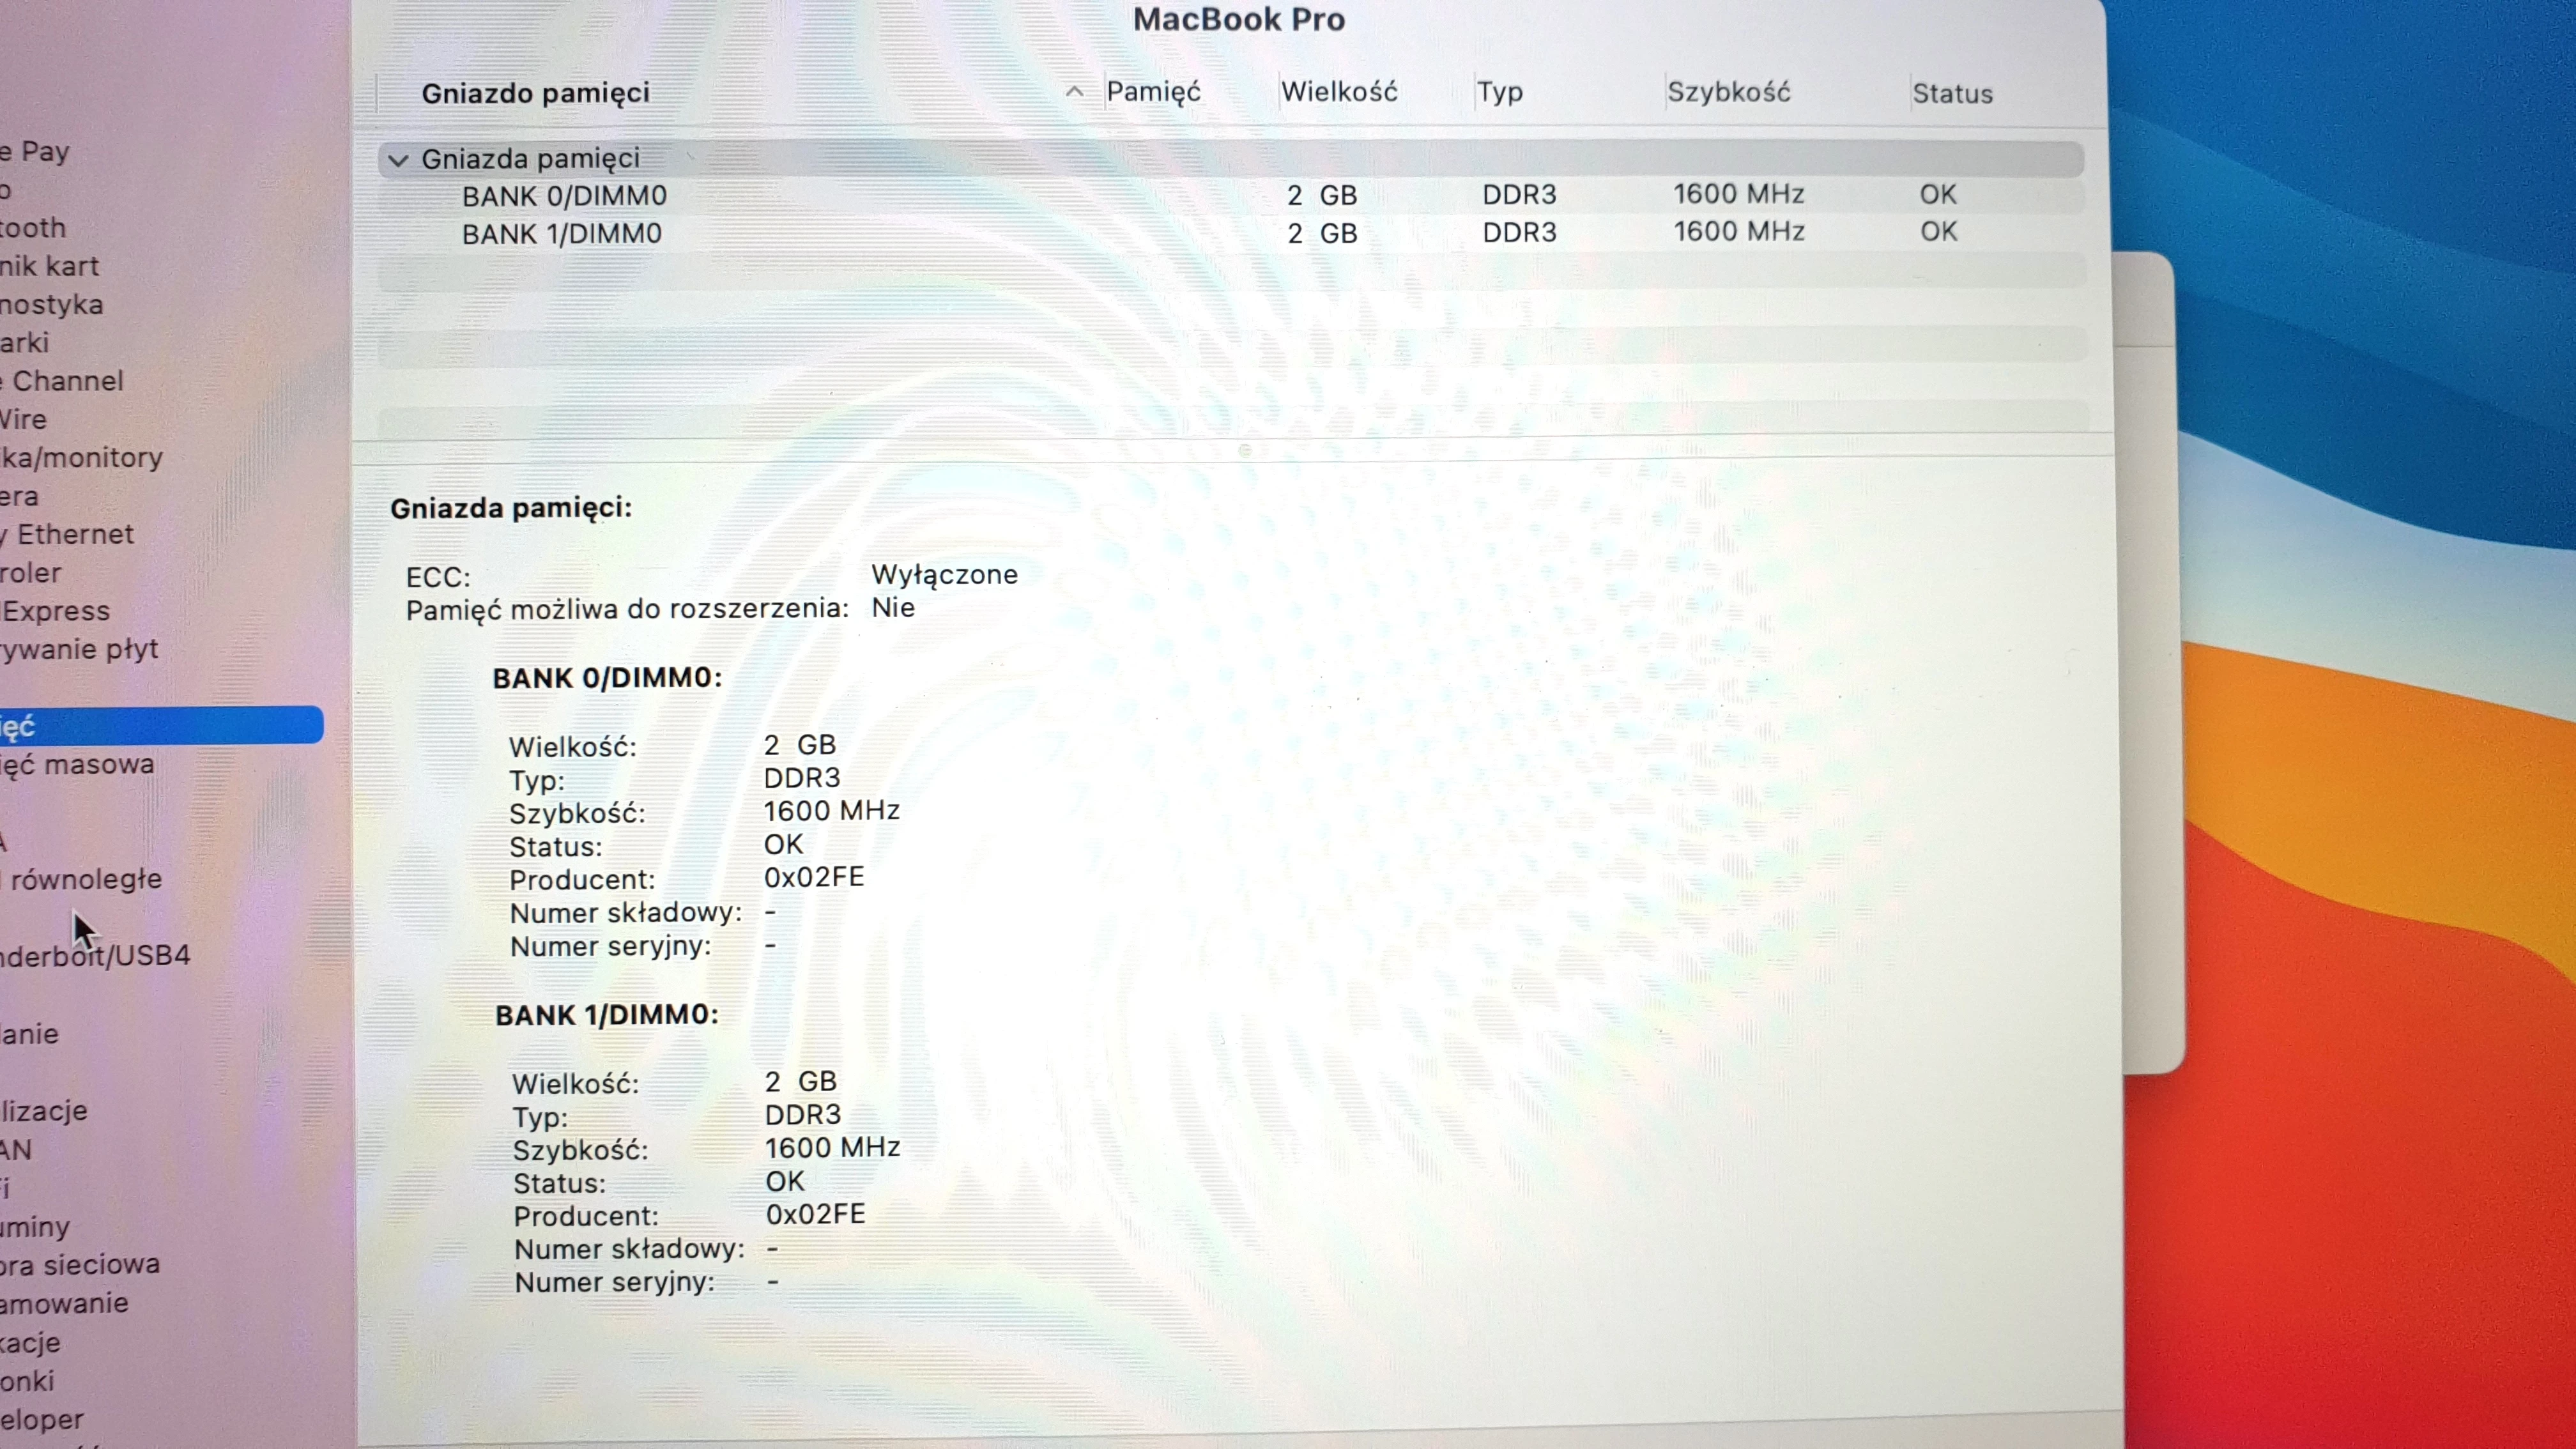Image resolution: width=2576 pixels, height=1449 pixels.
Task: Click the BANK 1/DIMM0 details heading
Action: tap(607, 1015)
